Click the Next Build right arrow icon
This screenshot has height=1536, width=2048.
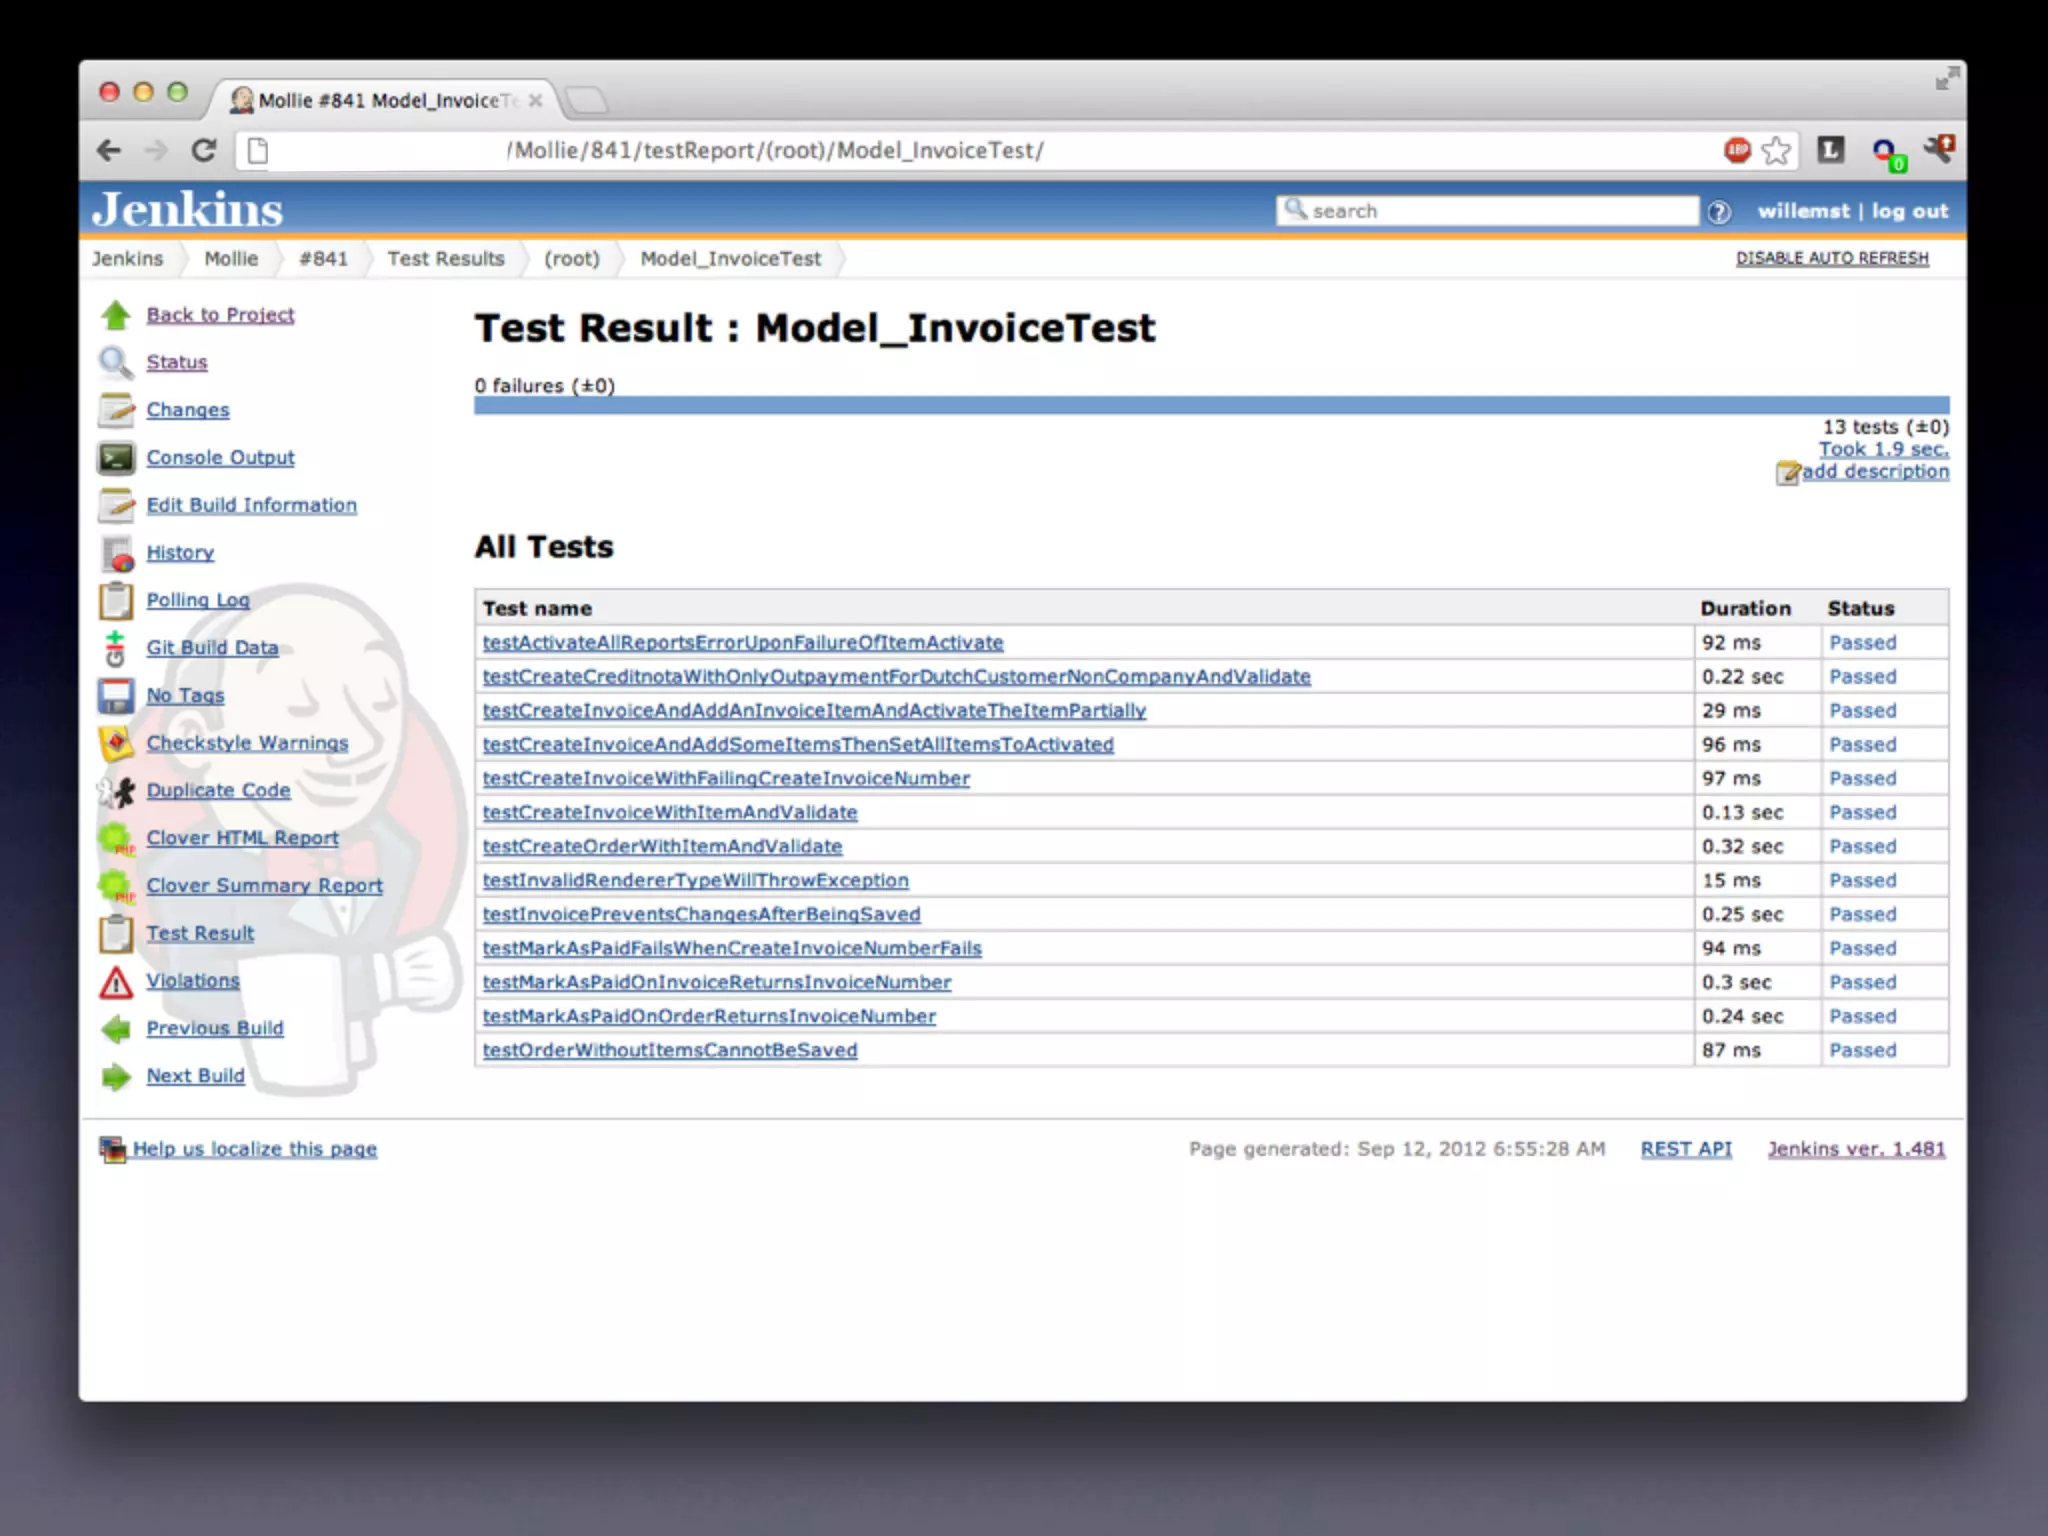pyautogui.click(x=116, y=1077)
